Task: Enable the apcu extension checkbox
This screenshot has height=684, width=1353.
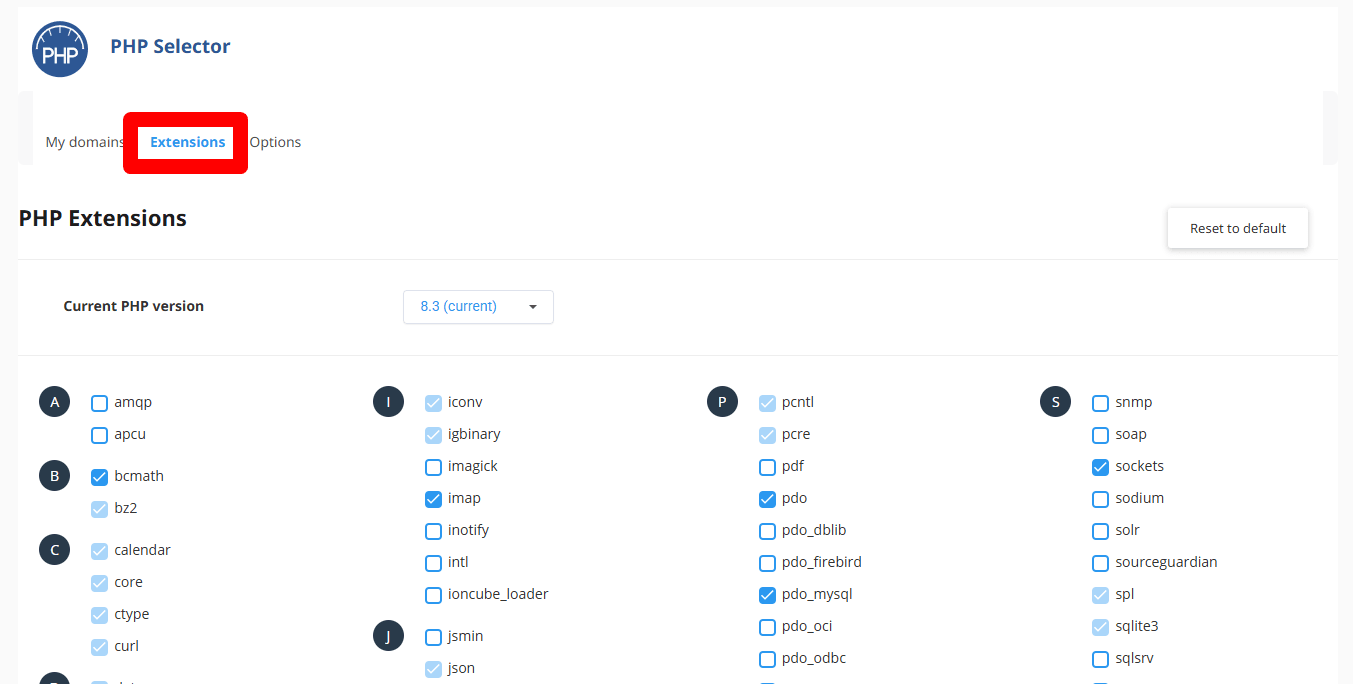Action: pos(99,436)
